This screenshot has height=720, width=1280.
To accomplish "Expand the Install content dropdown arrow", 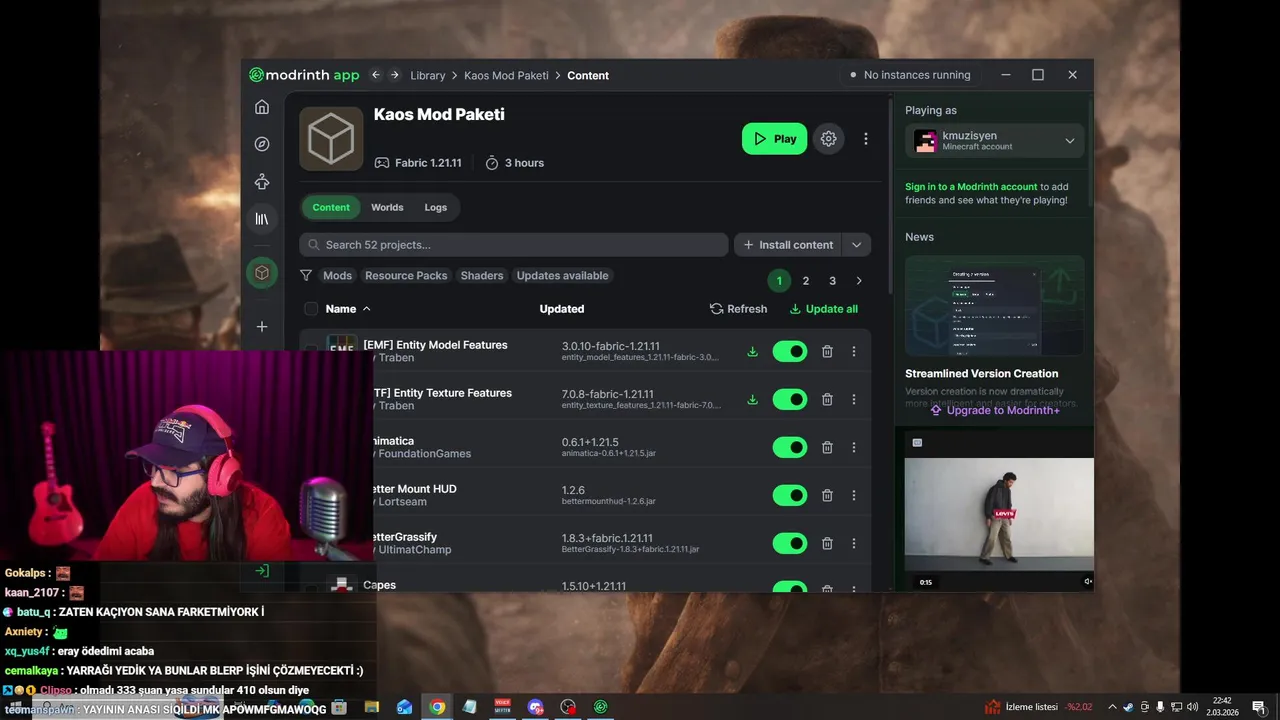I will 857,245.
